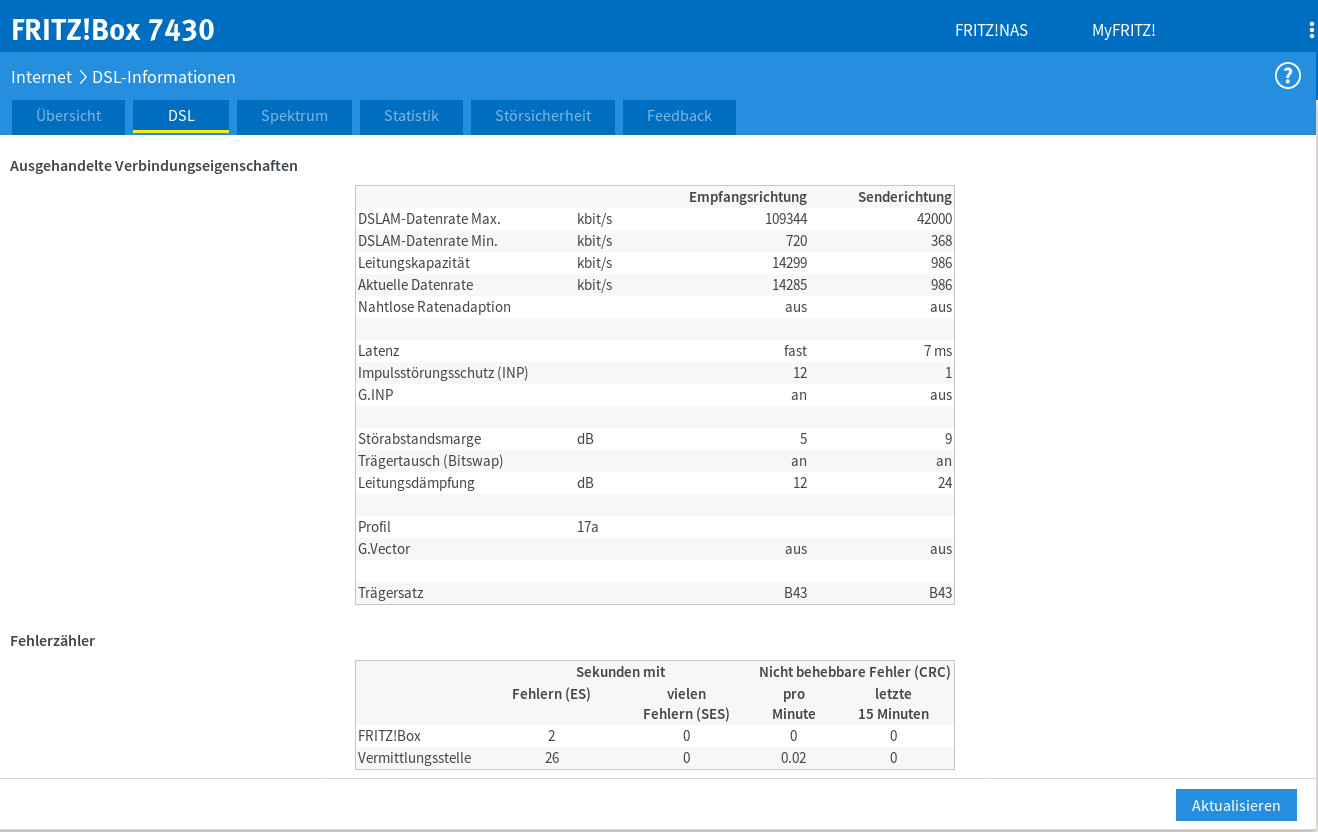Select the DSL tab
This screenshot has height=832, width=1318.
click(x=181, y=116)
